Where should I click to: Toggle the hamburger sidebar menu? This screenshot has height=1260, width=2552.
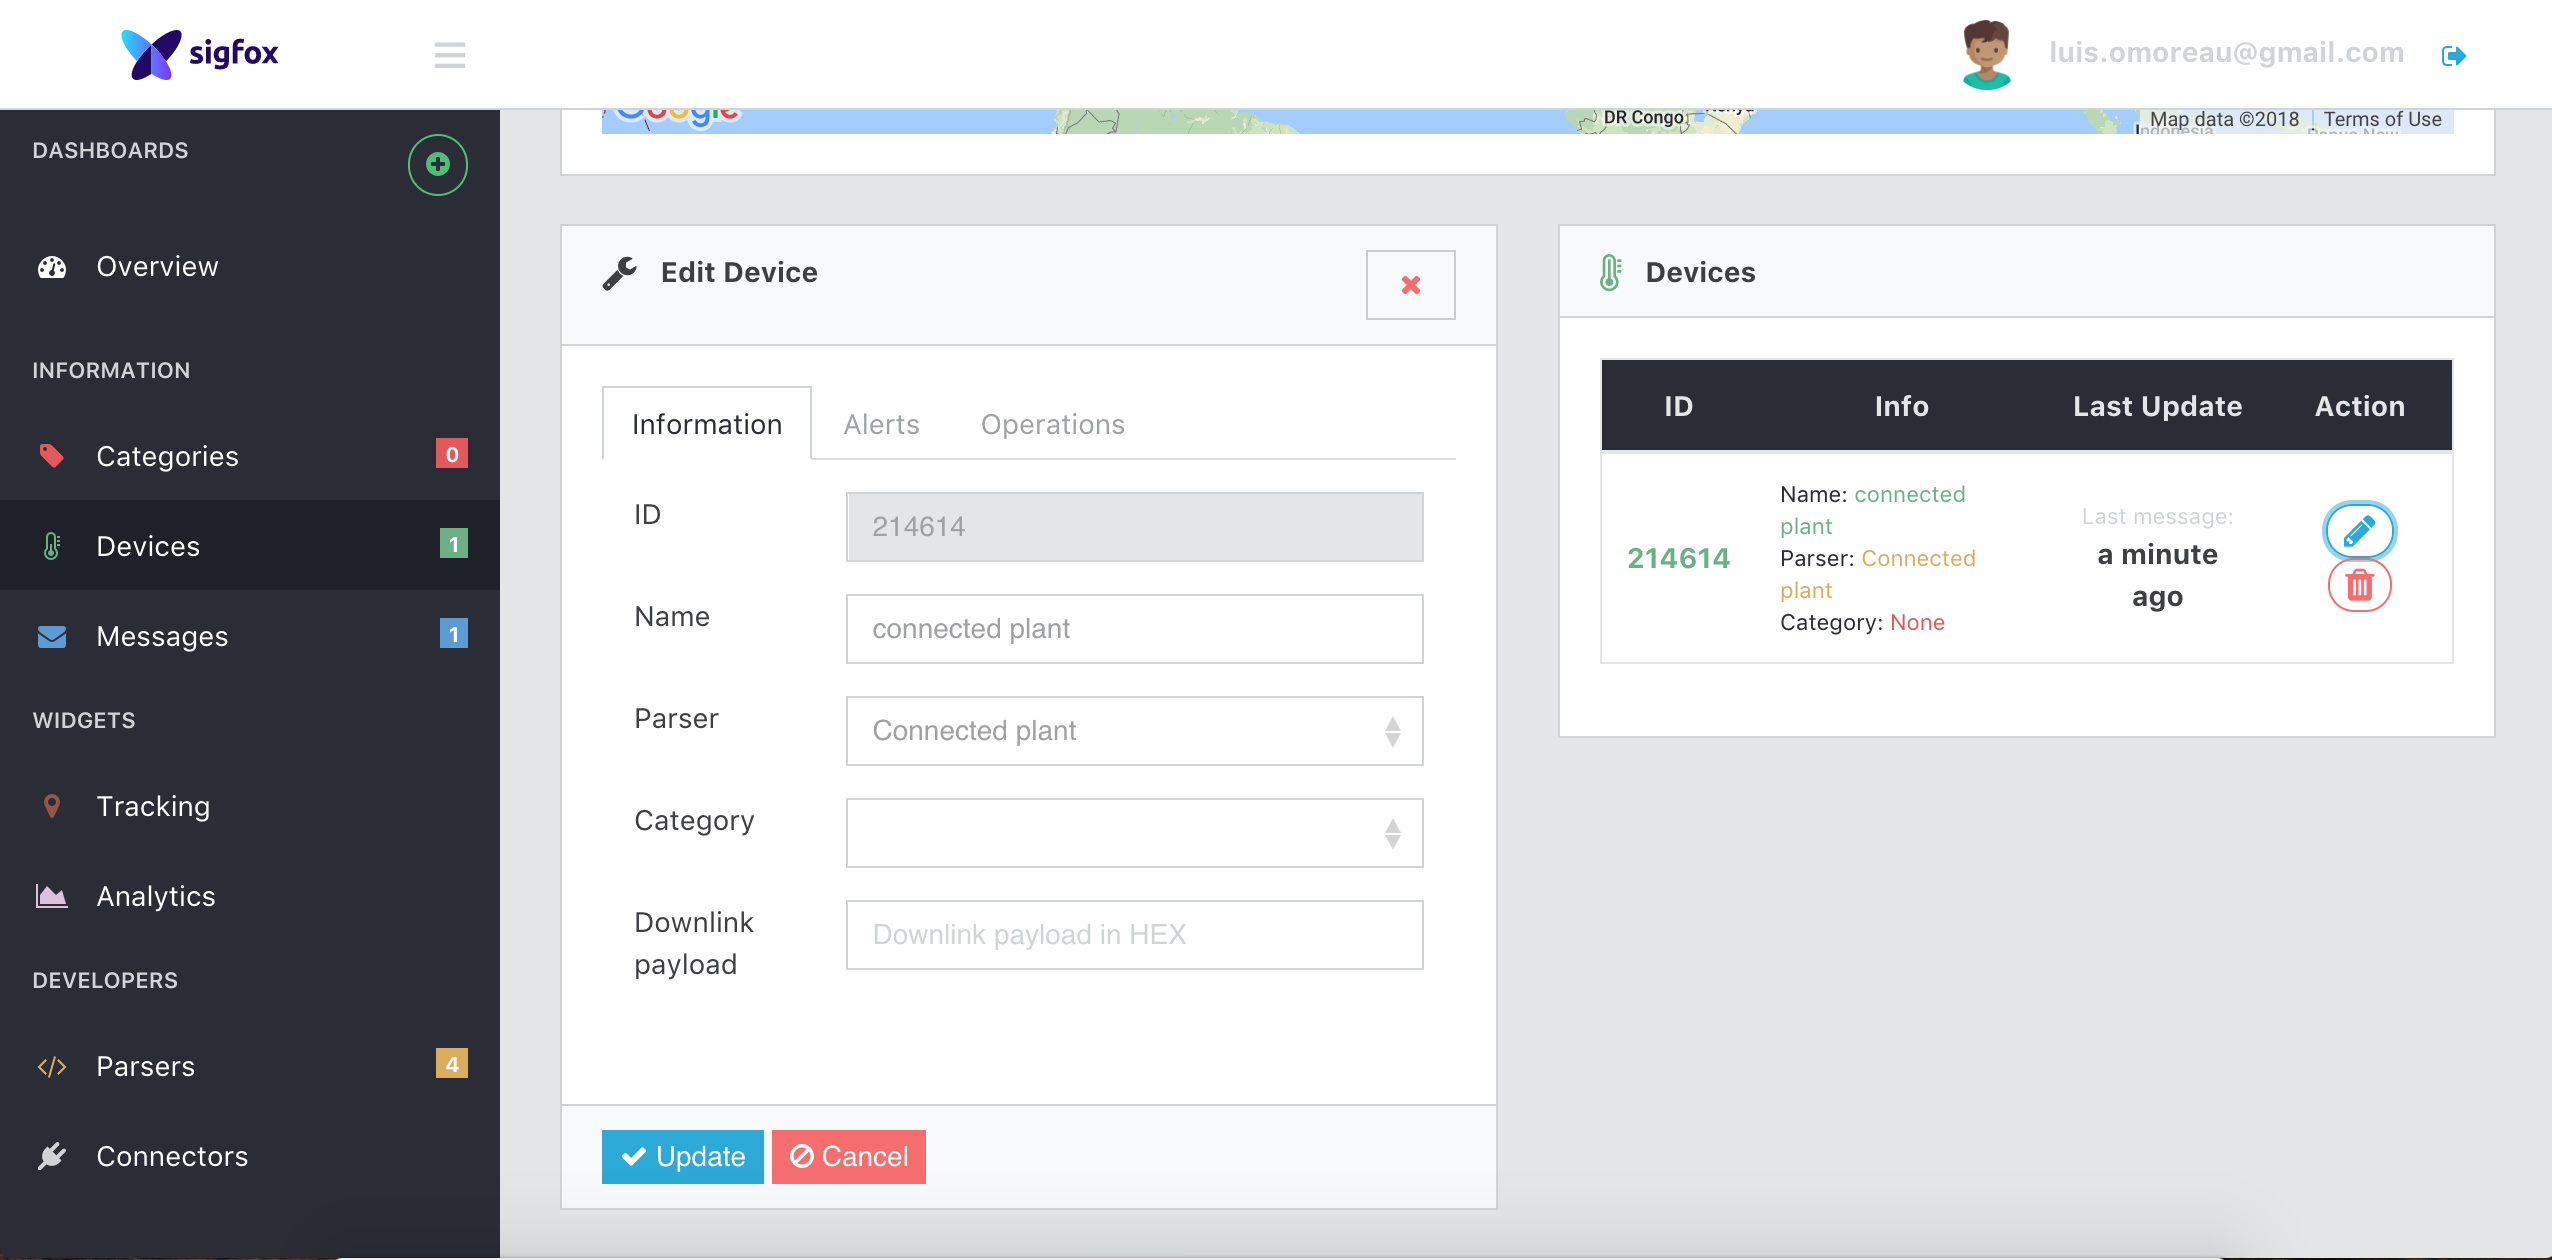click(x=449, y=55)
